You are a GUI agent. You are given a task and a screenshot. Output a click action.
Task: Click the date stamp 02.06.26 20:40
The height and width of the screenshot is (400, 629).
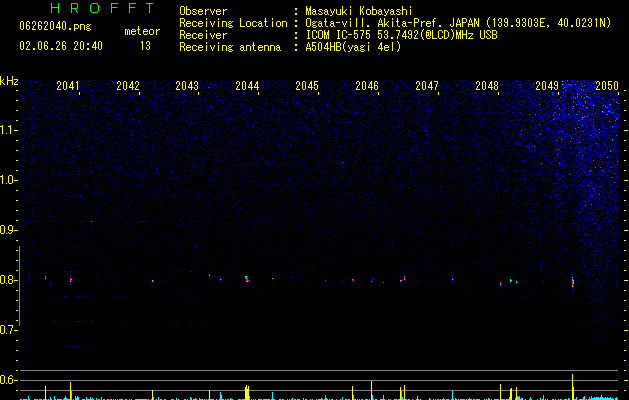61,46
